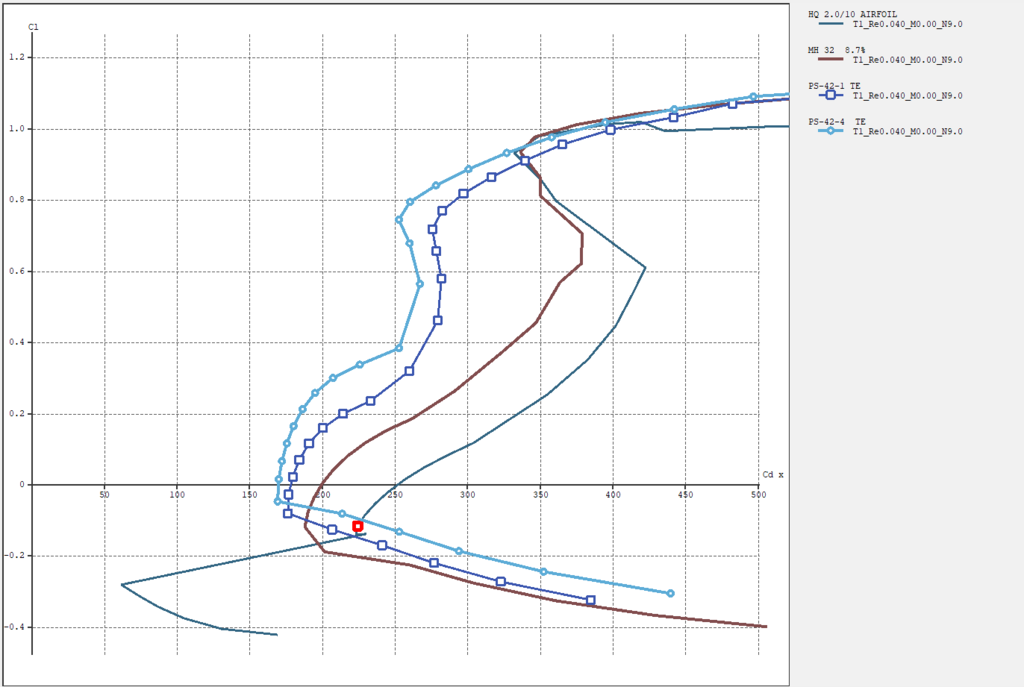
Task: Click the circle marker in PS-42-4 TE legend
Action: pos(829,131)
